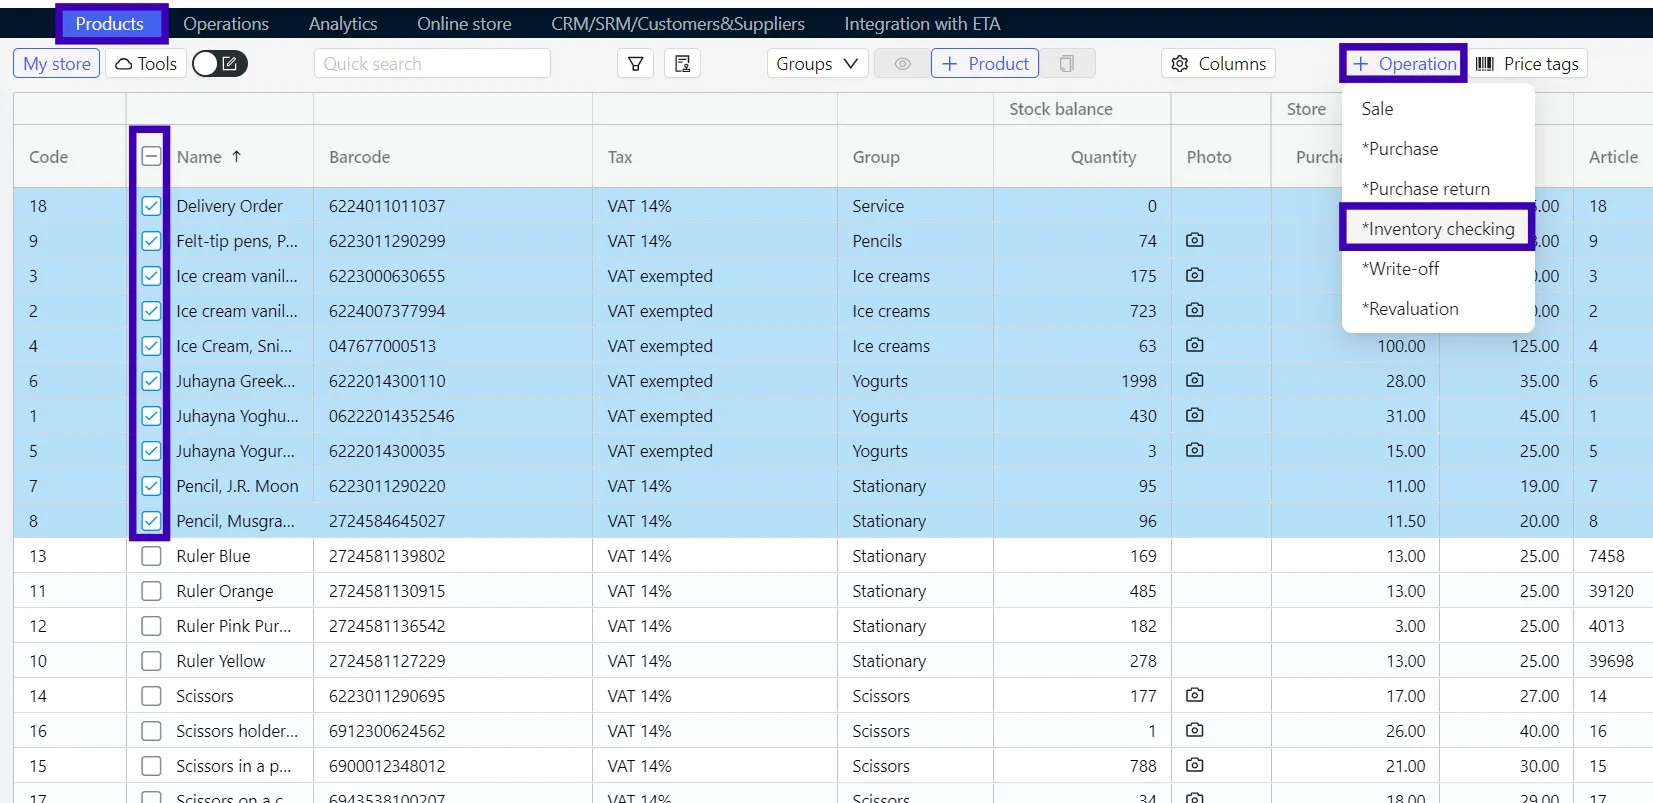The height and width of the screenshot is (803, 1653).
Task: Select *Revaluation menu entry
Action: [x=1438, y=309]
